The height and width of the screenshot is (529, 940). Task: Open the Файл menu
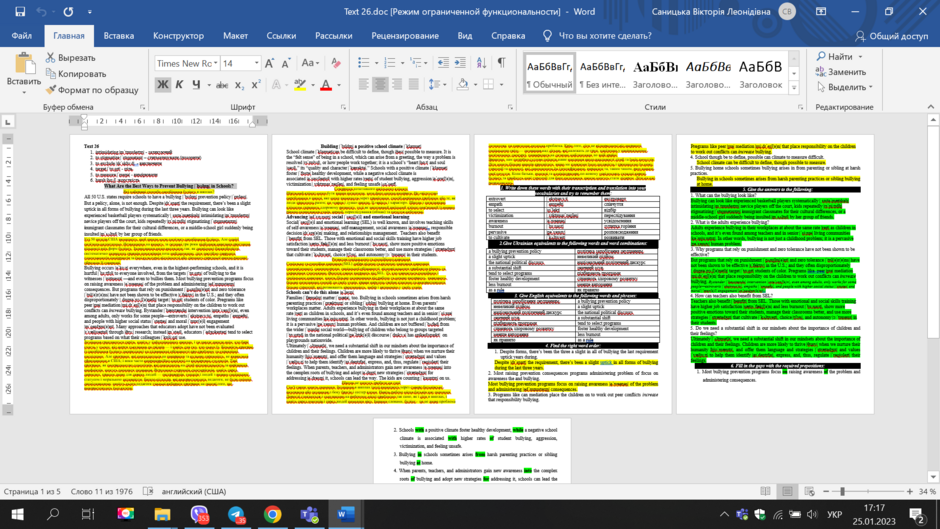coord(22,36)
